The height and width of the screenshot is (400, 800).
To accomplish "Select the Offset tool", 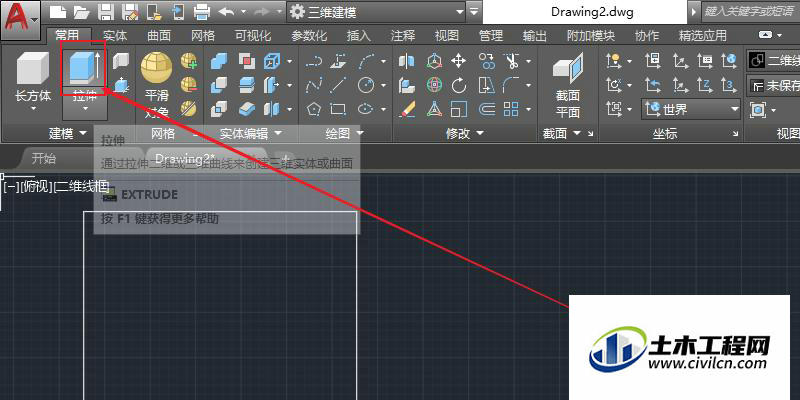I will coord(487,108).
